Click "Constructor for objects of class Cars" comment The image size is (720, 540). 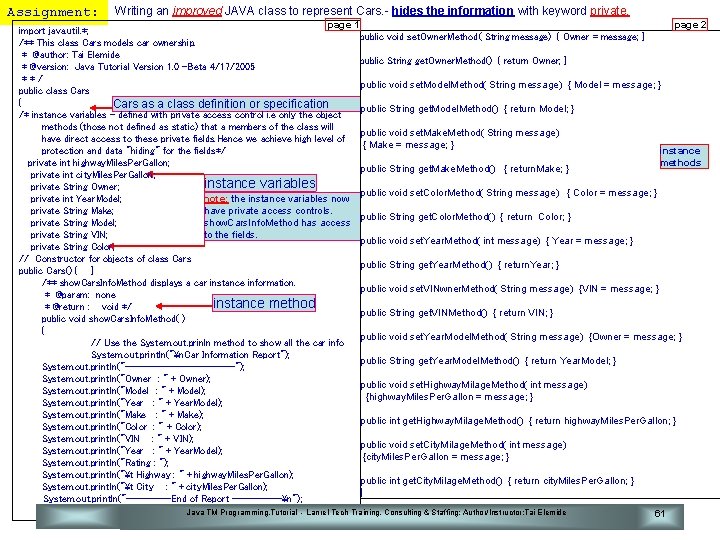[x=105, y=259]
